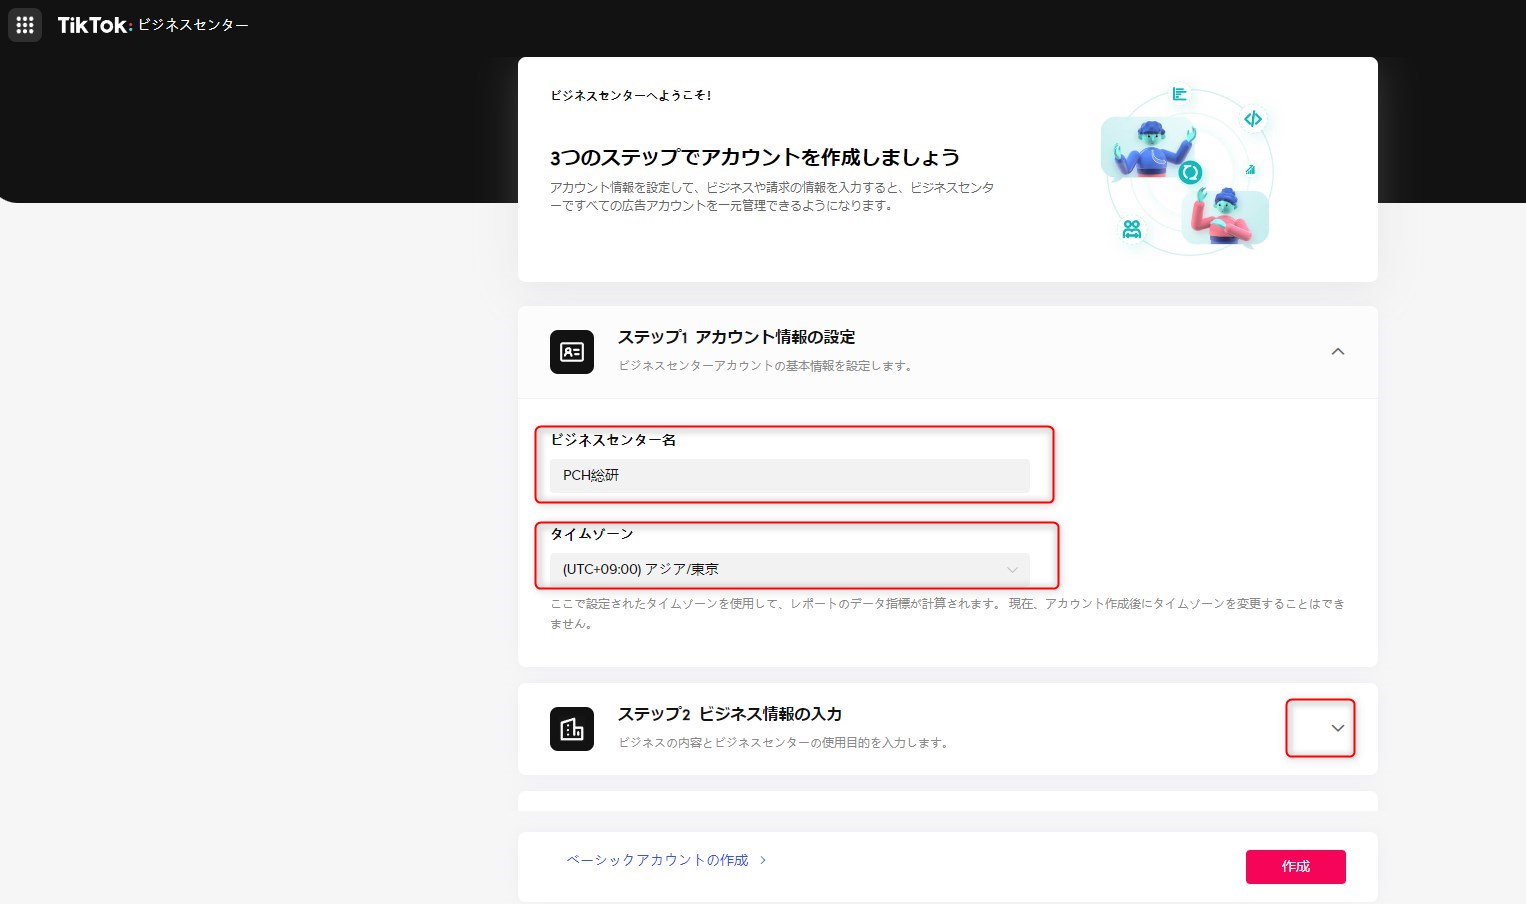Click the ビジネスセンター label beside the logo
The height and width of the screenshot is (904, 1526).
click(x=193, y=25)
